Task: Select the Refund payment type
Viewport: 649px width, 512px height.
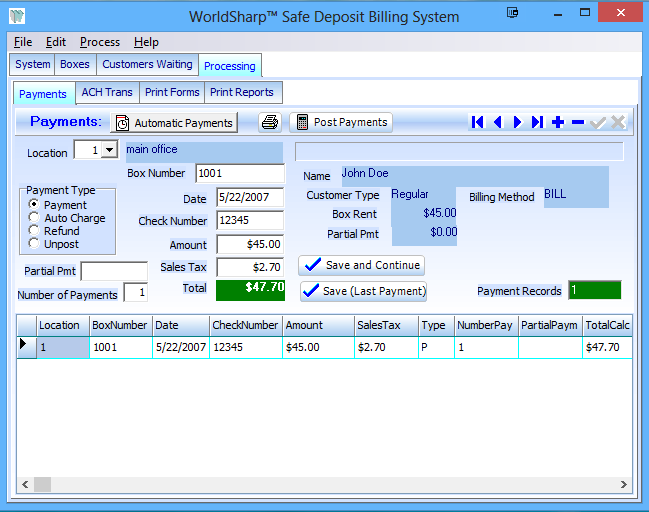Action: pos(34,231)
